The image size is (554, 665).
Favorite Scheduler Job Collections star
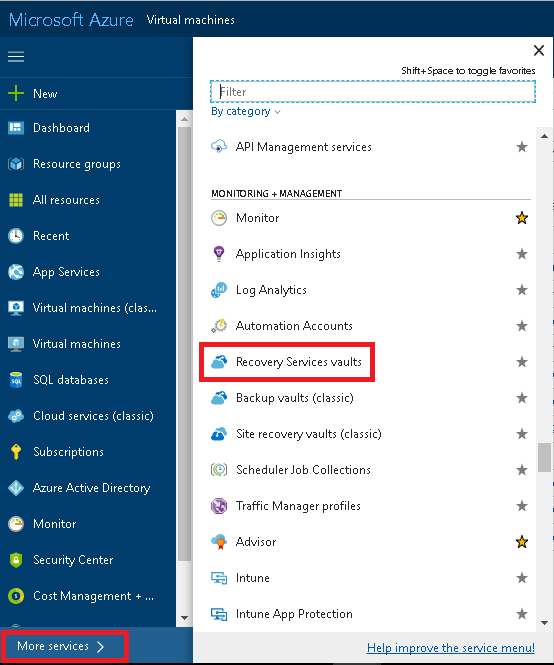tap(522, 470)
